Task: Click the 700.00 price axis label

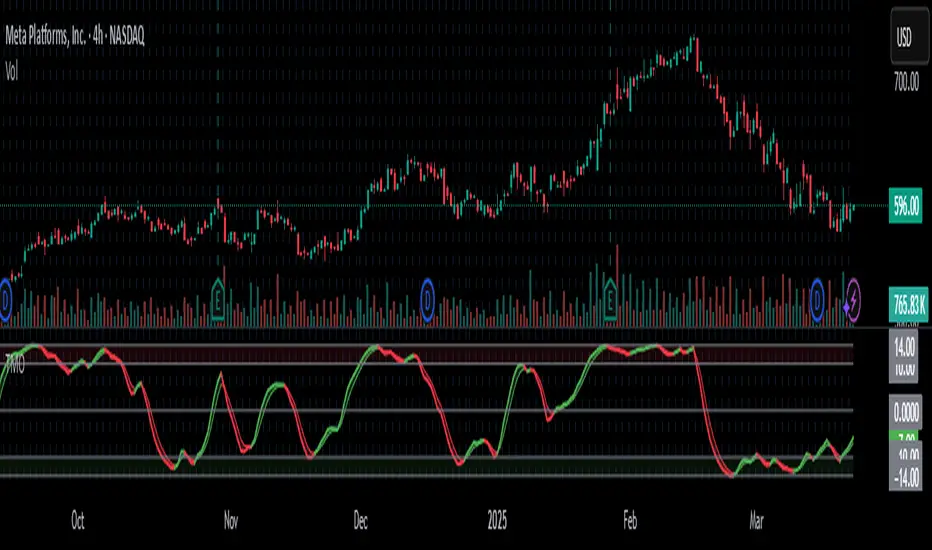Action: [x=906, y=81]
